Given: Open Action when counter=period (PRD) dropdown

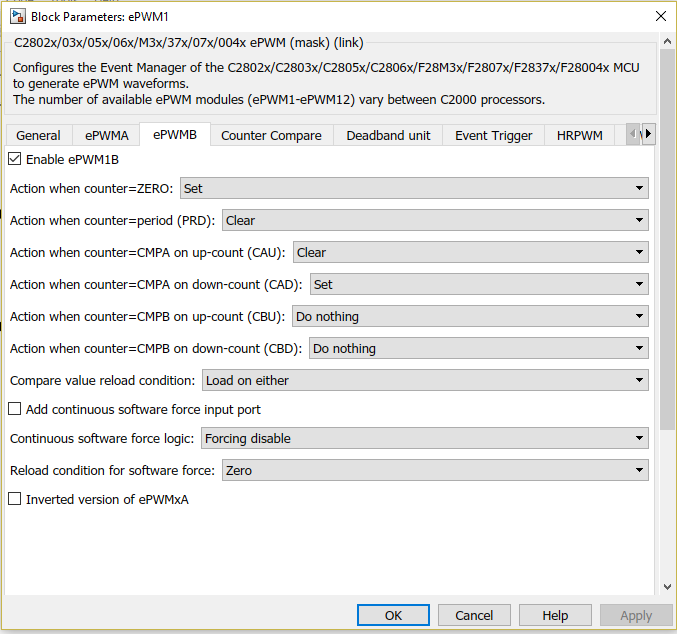Looking at the screenshot, I should point(435,220).
